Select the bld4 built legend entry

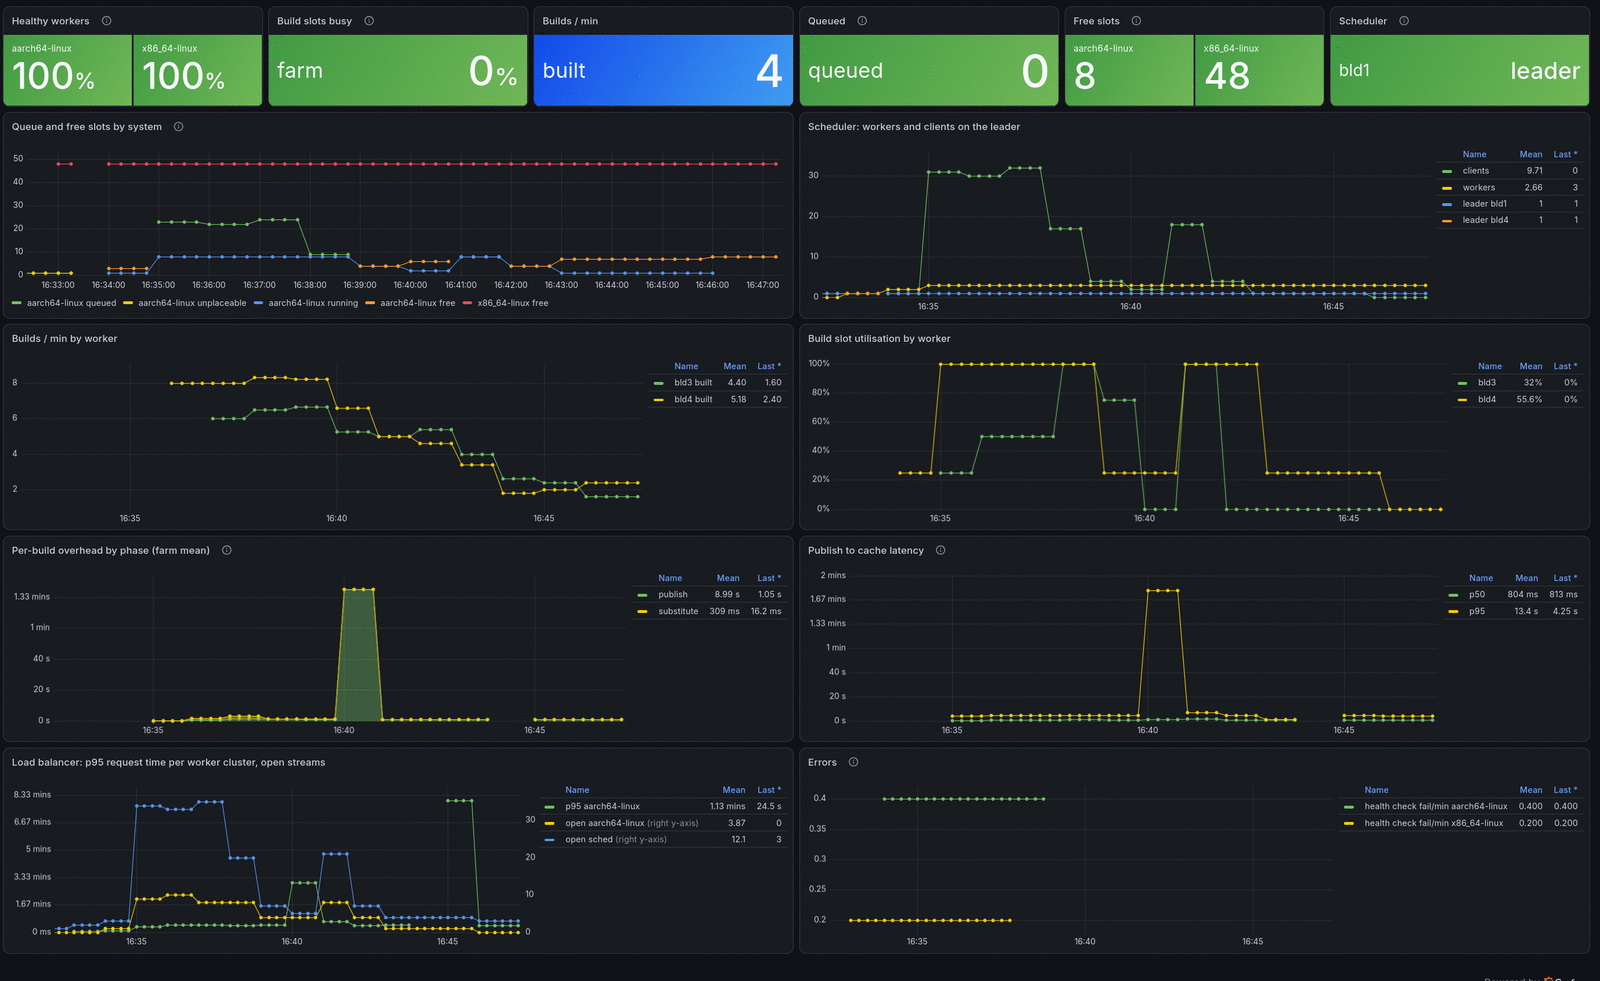(x=693, y=400)
